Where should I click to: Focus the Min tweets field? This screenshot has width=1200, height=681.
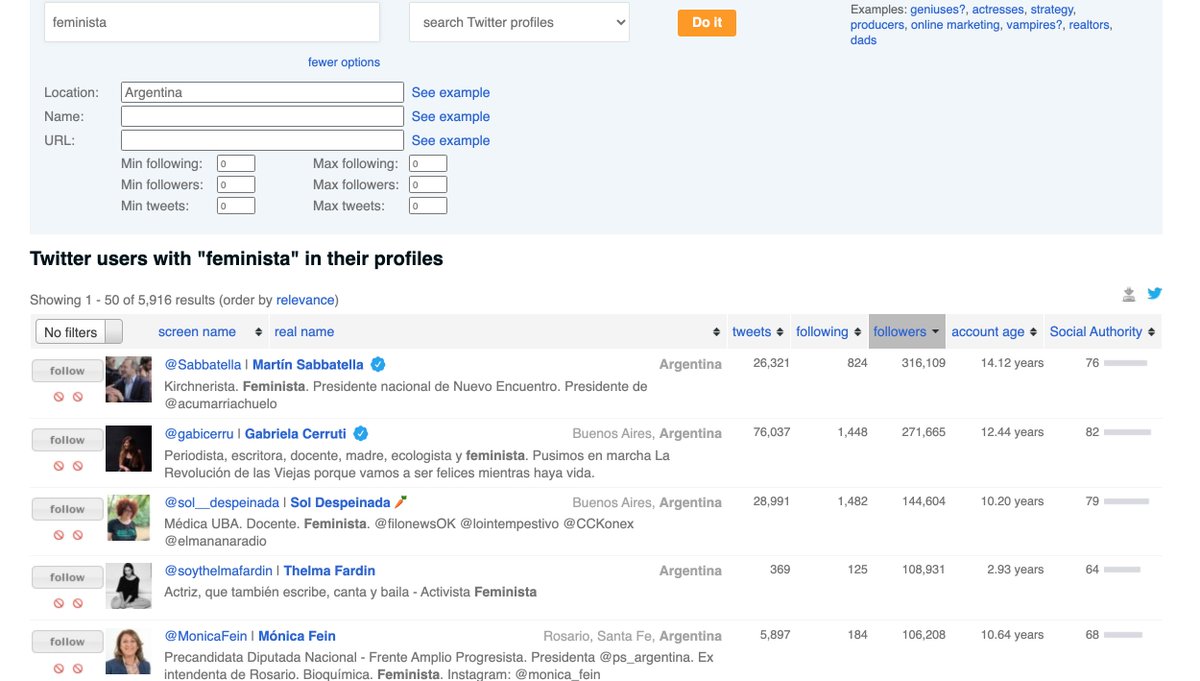(x=236, y=205)
